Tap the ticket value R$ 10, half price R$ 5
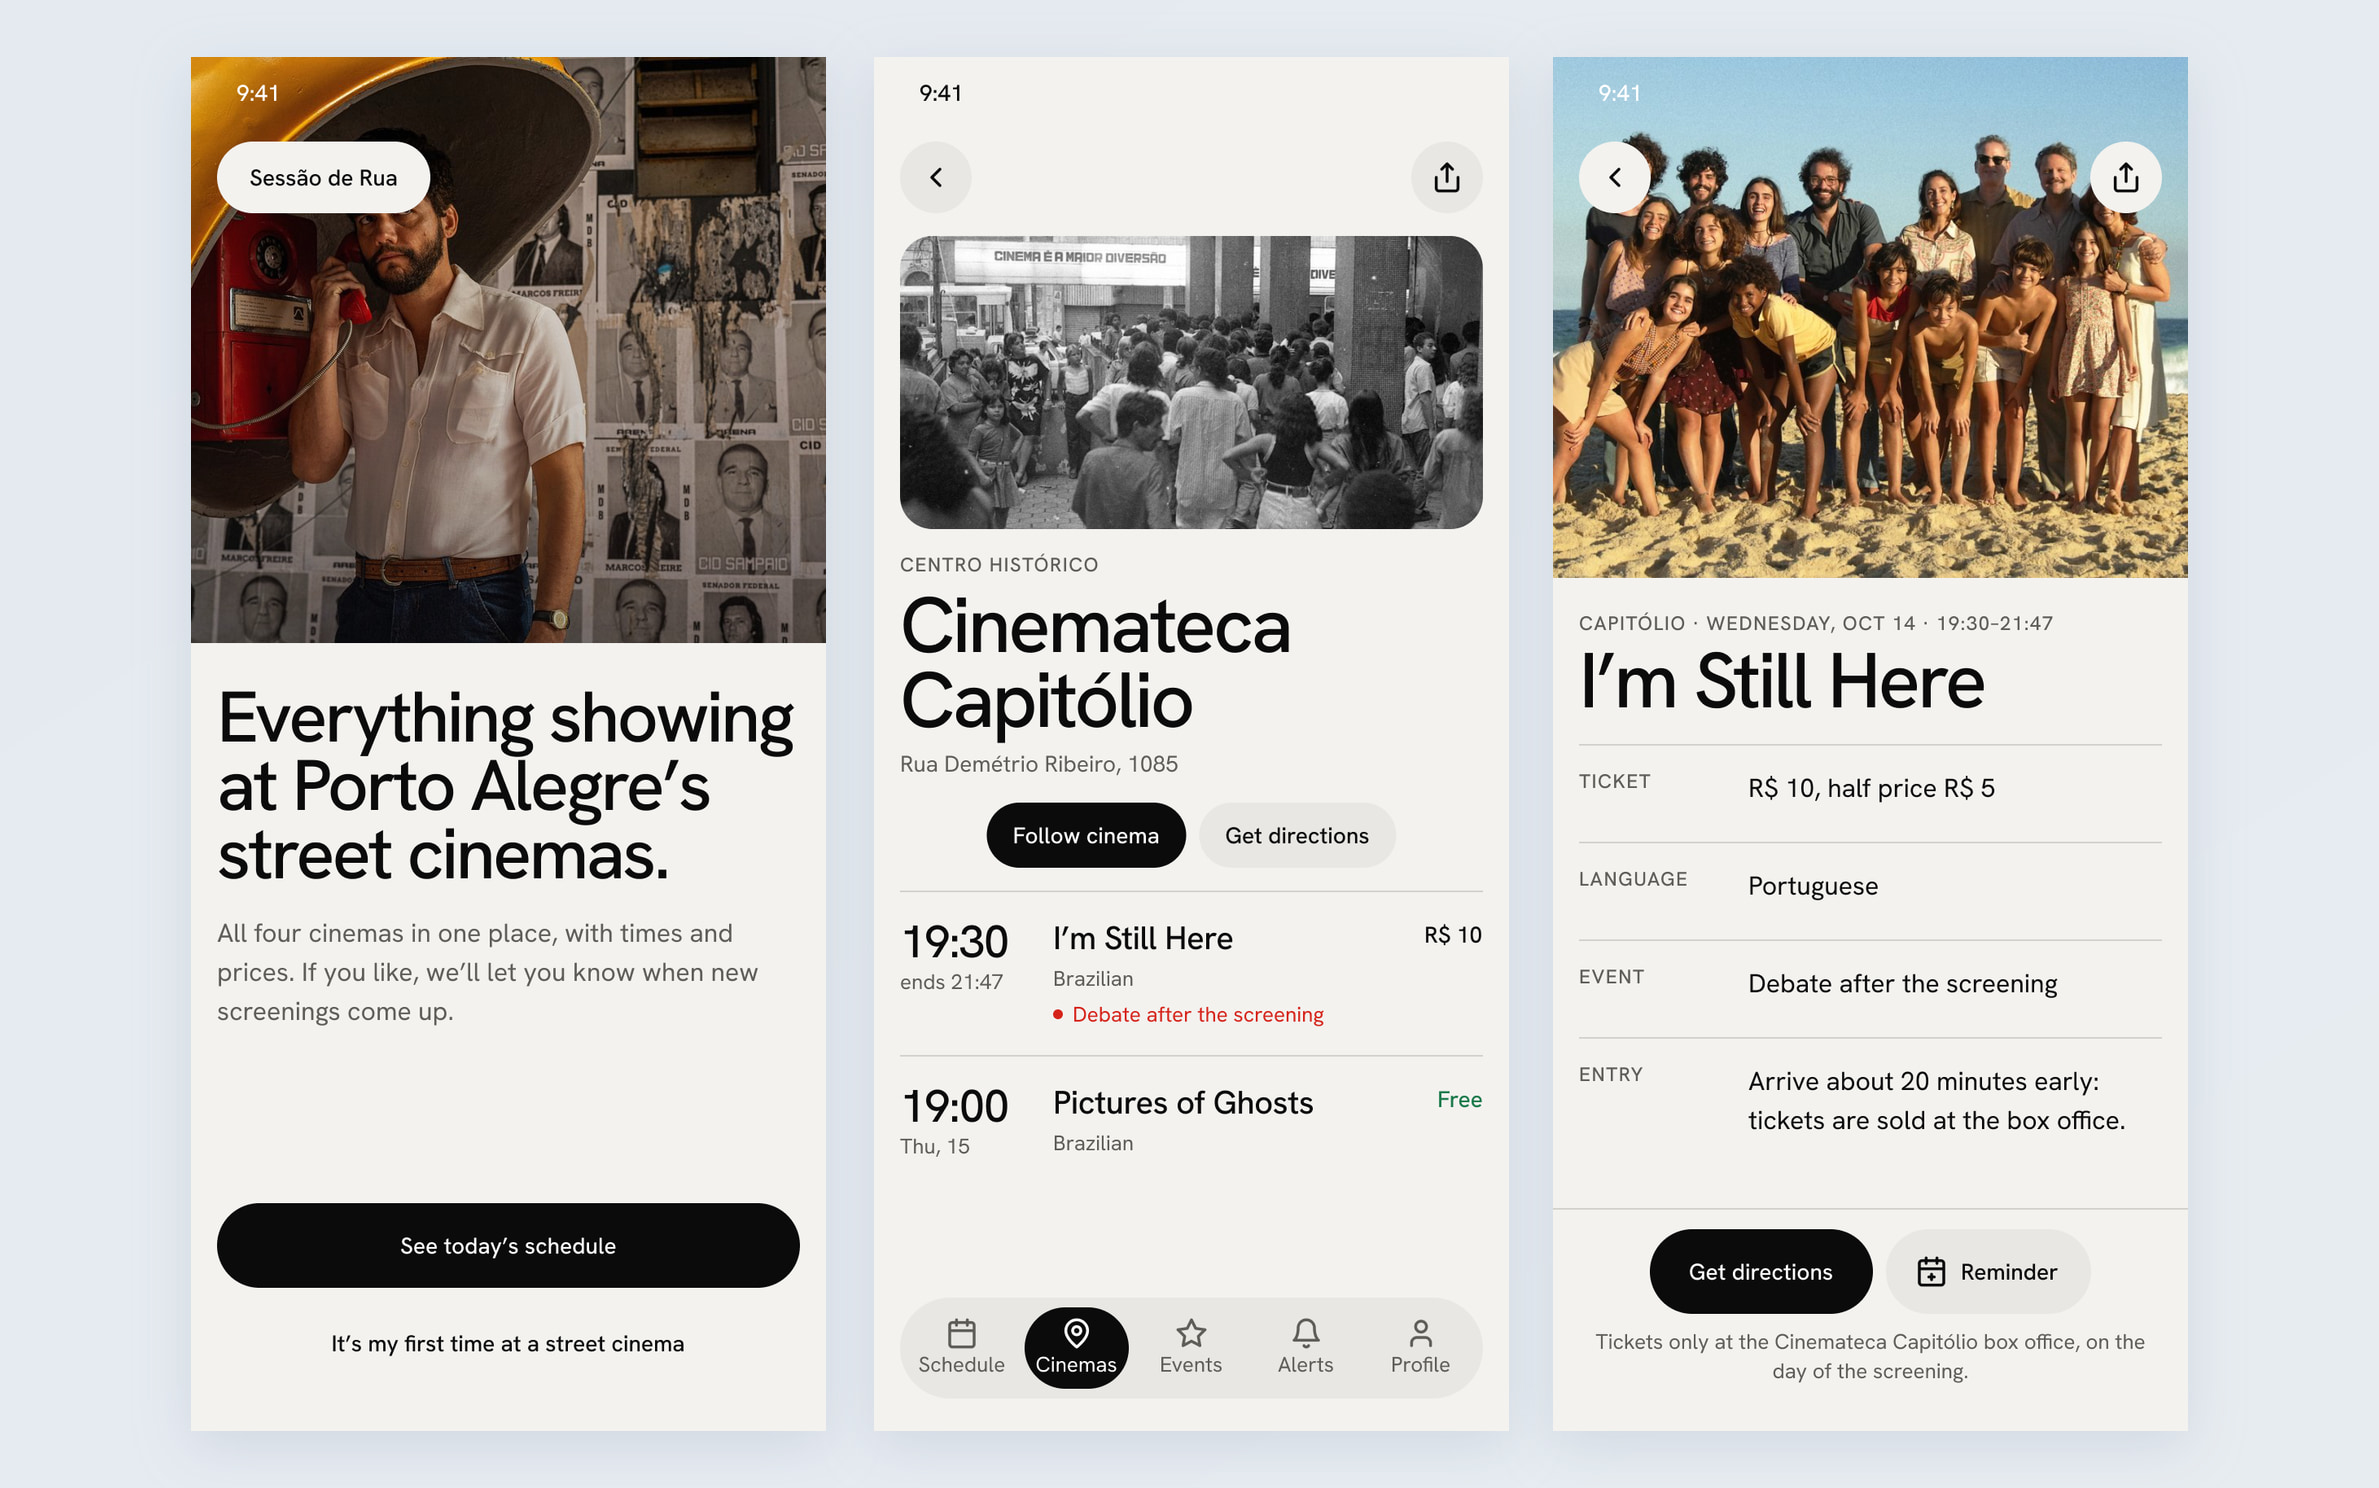The height and width of the screenshot is (1488, 2379). [1870, 788]
